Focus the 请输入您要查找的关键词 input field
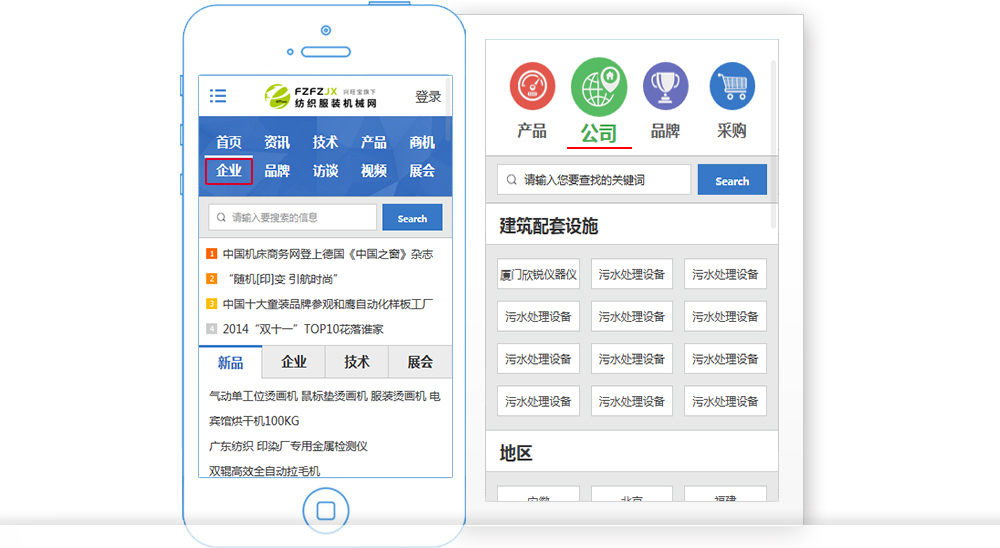Image resolution: width=1000 pixels, height=548 pixels. pos(600,181)
